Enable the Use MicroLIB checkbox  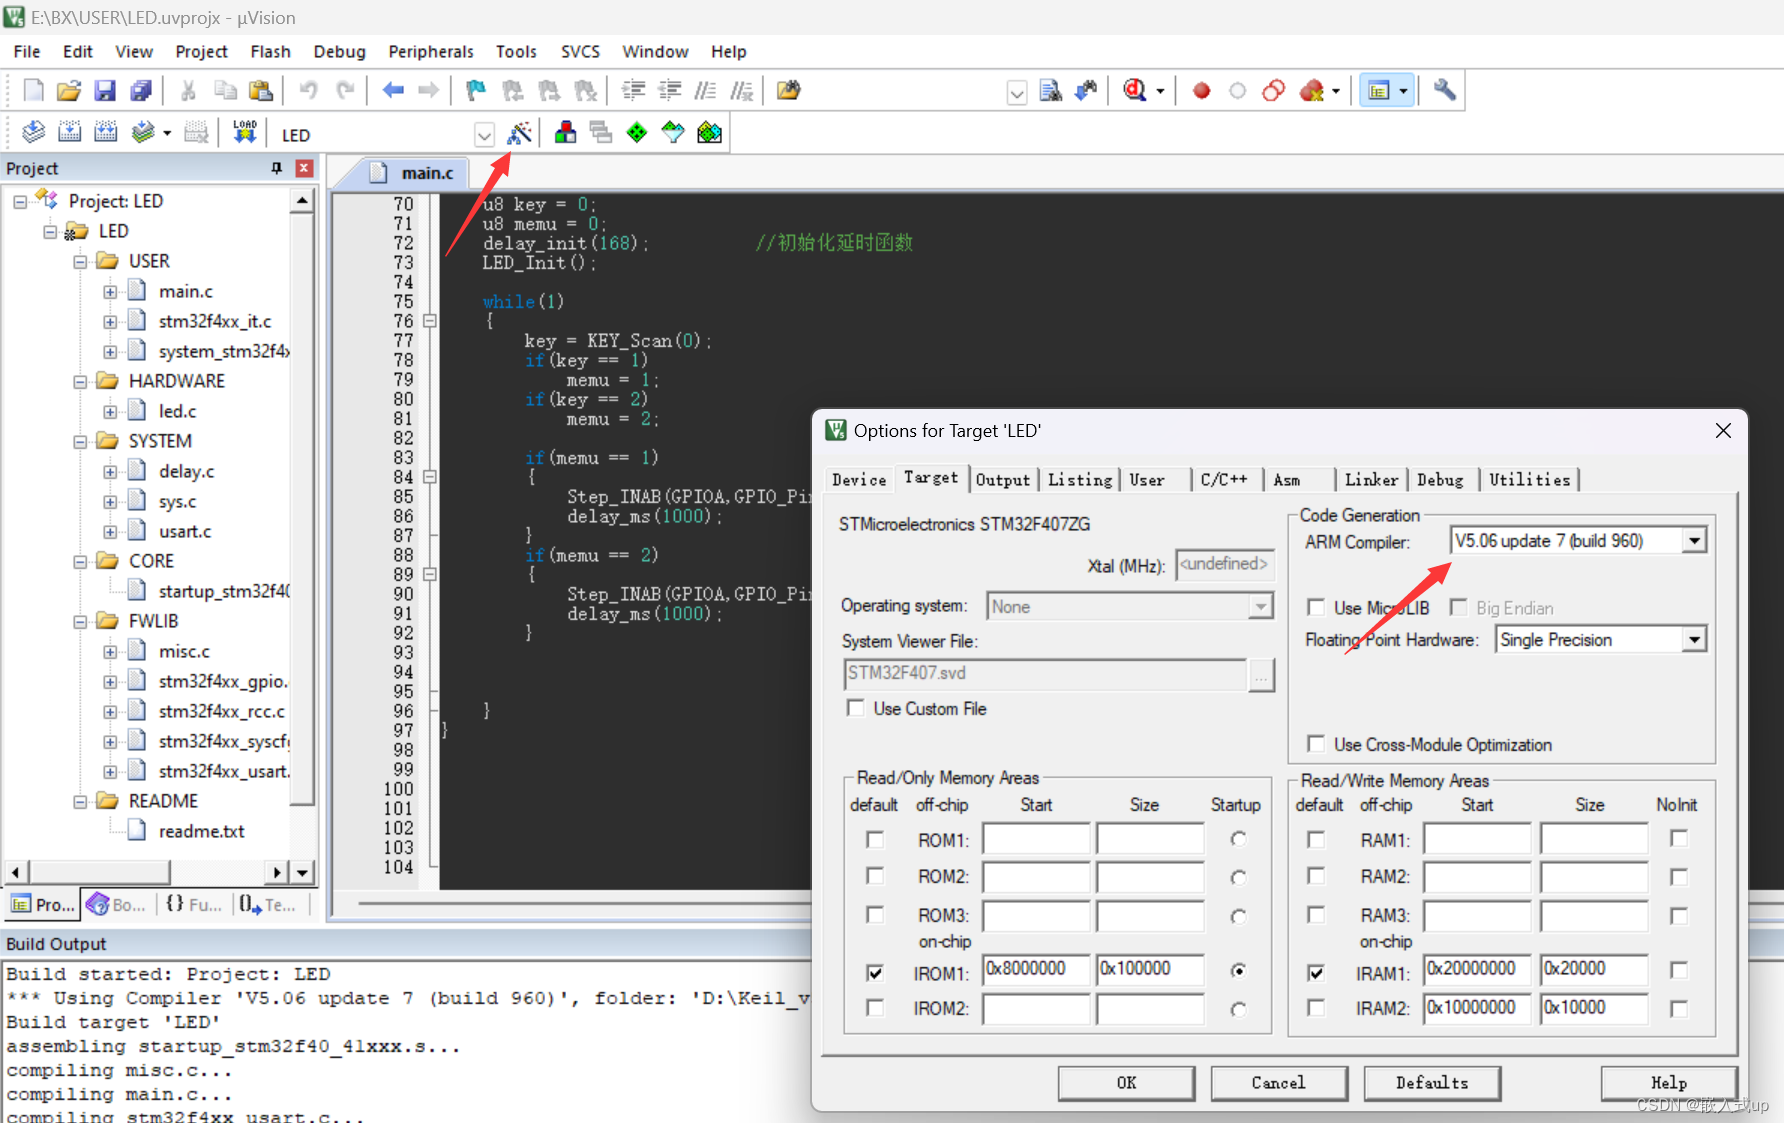[1317, 607]
